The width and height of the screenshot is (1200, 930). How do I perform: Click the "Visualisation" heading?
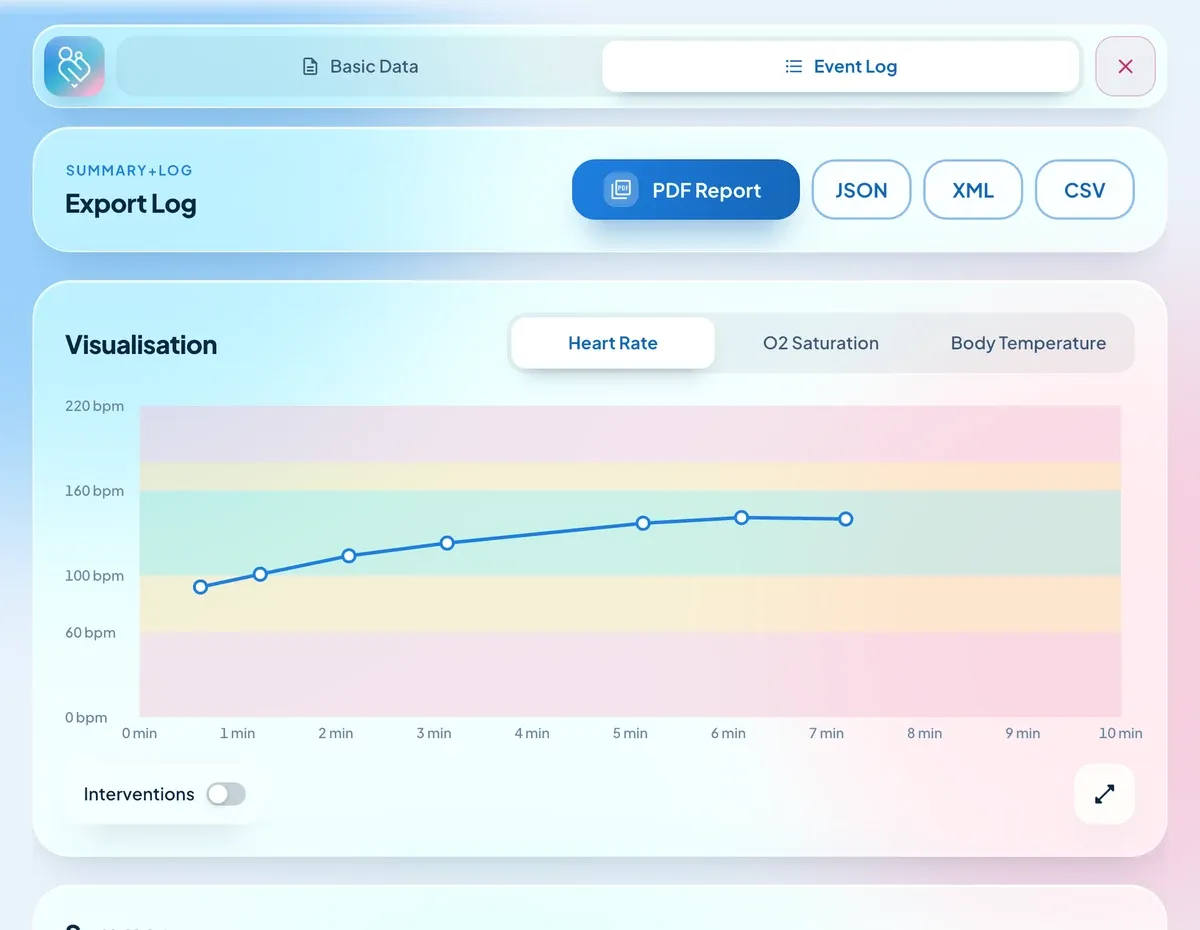141,345
